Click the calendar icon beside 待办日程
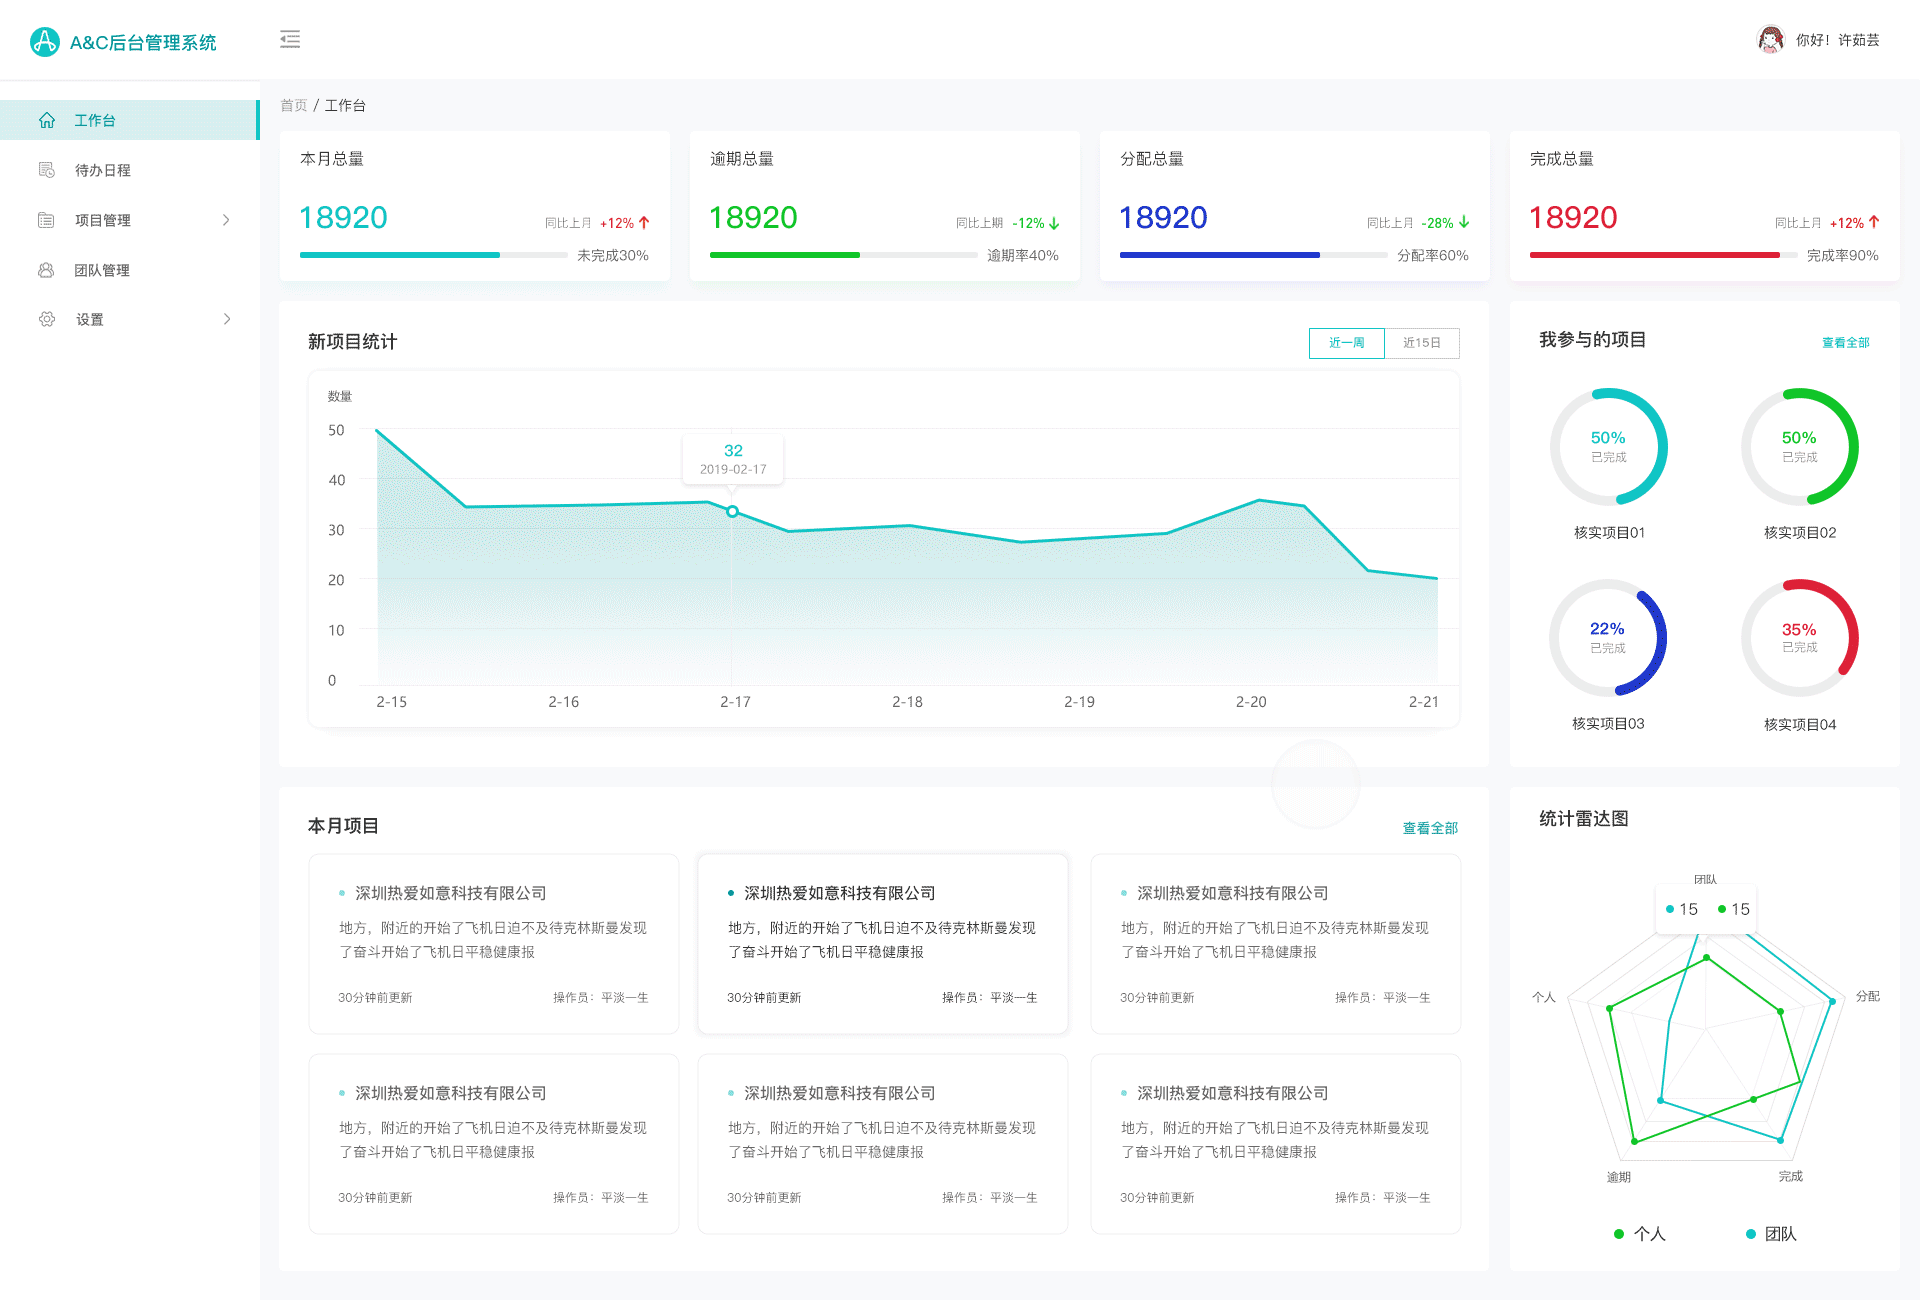The width and height of the screenshot is (1920, 1300). (x=47, y=170)
